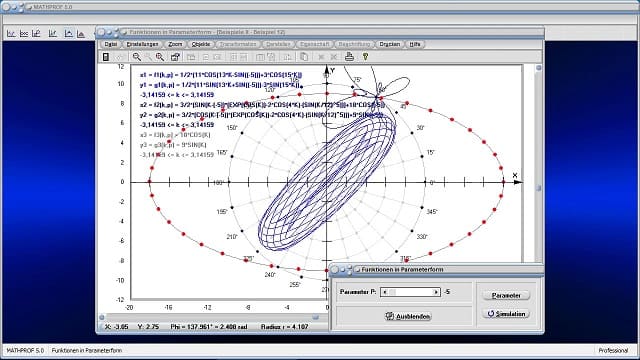Click right arrow of Parameter P slider
Screen dimensions: 640x360
[436, 292]
